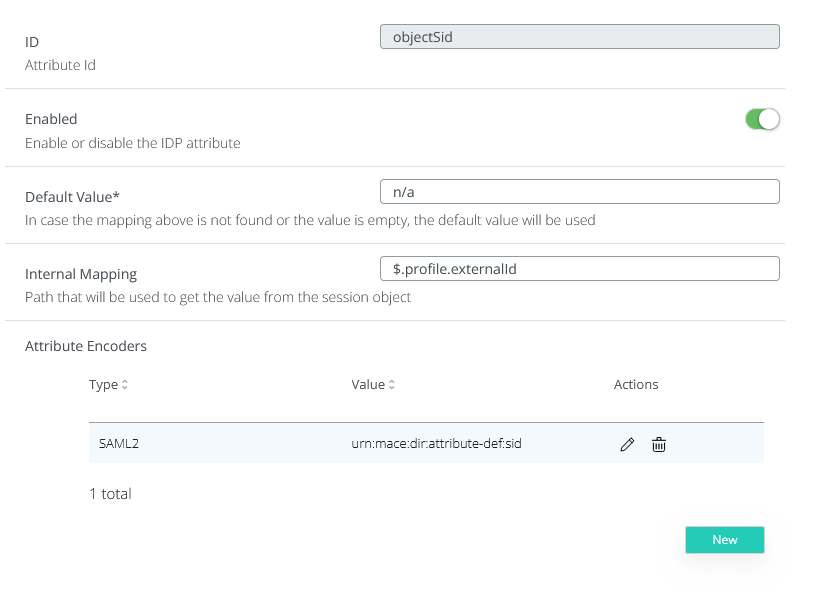
Task: Click the Attribute Id description text
Action: point(60,65)
